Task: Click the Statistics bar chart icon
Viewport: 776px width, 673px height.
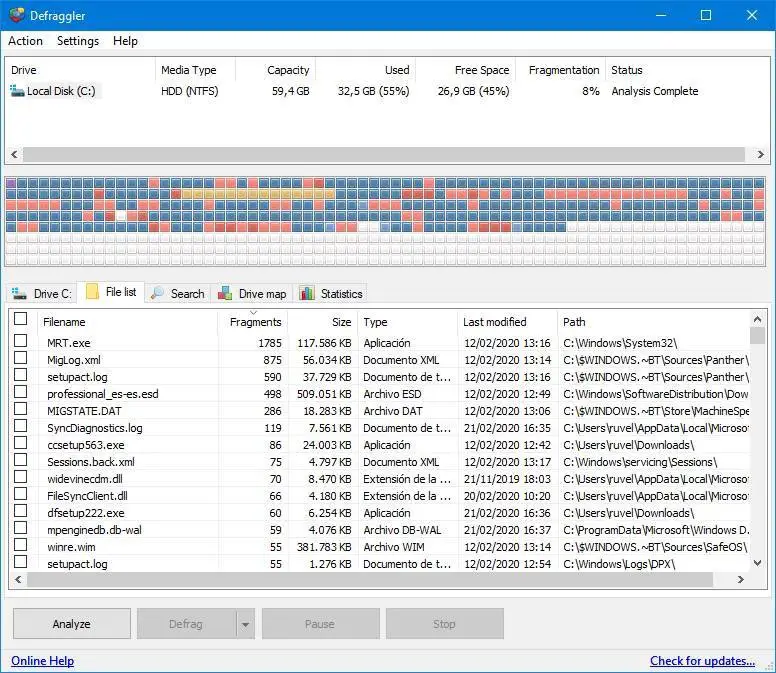Action: click(x=306, y=293)
